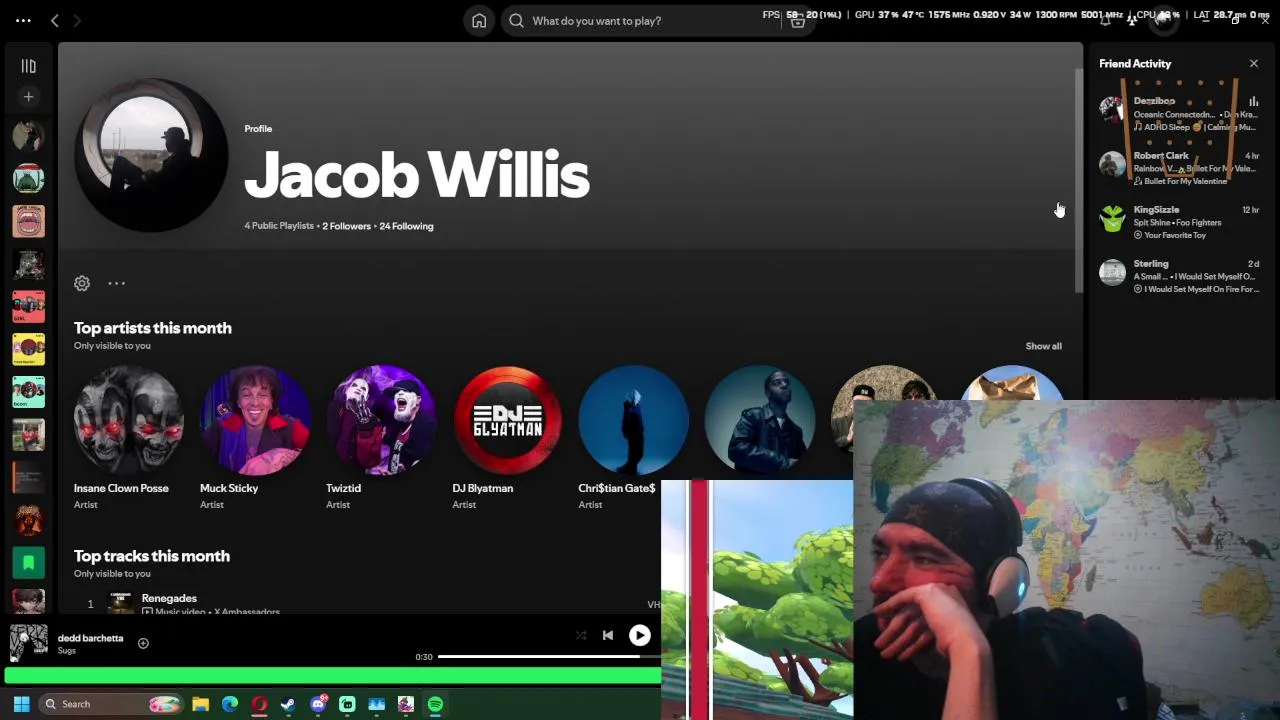Open Renegades track album thumbnail
This screenshot has height=720, width=1280.
(x=120, y=602)
